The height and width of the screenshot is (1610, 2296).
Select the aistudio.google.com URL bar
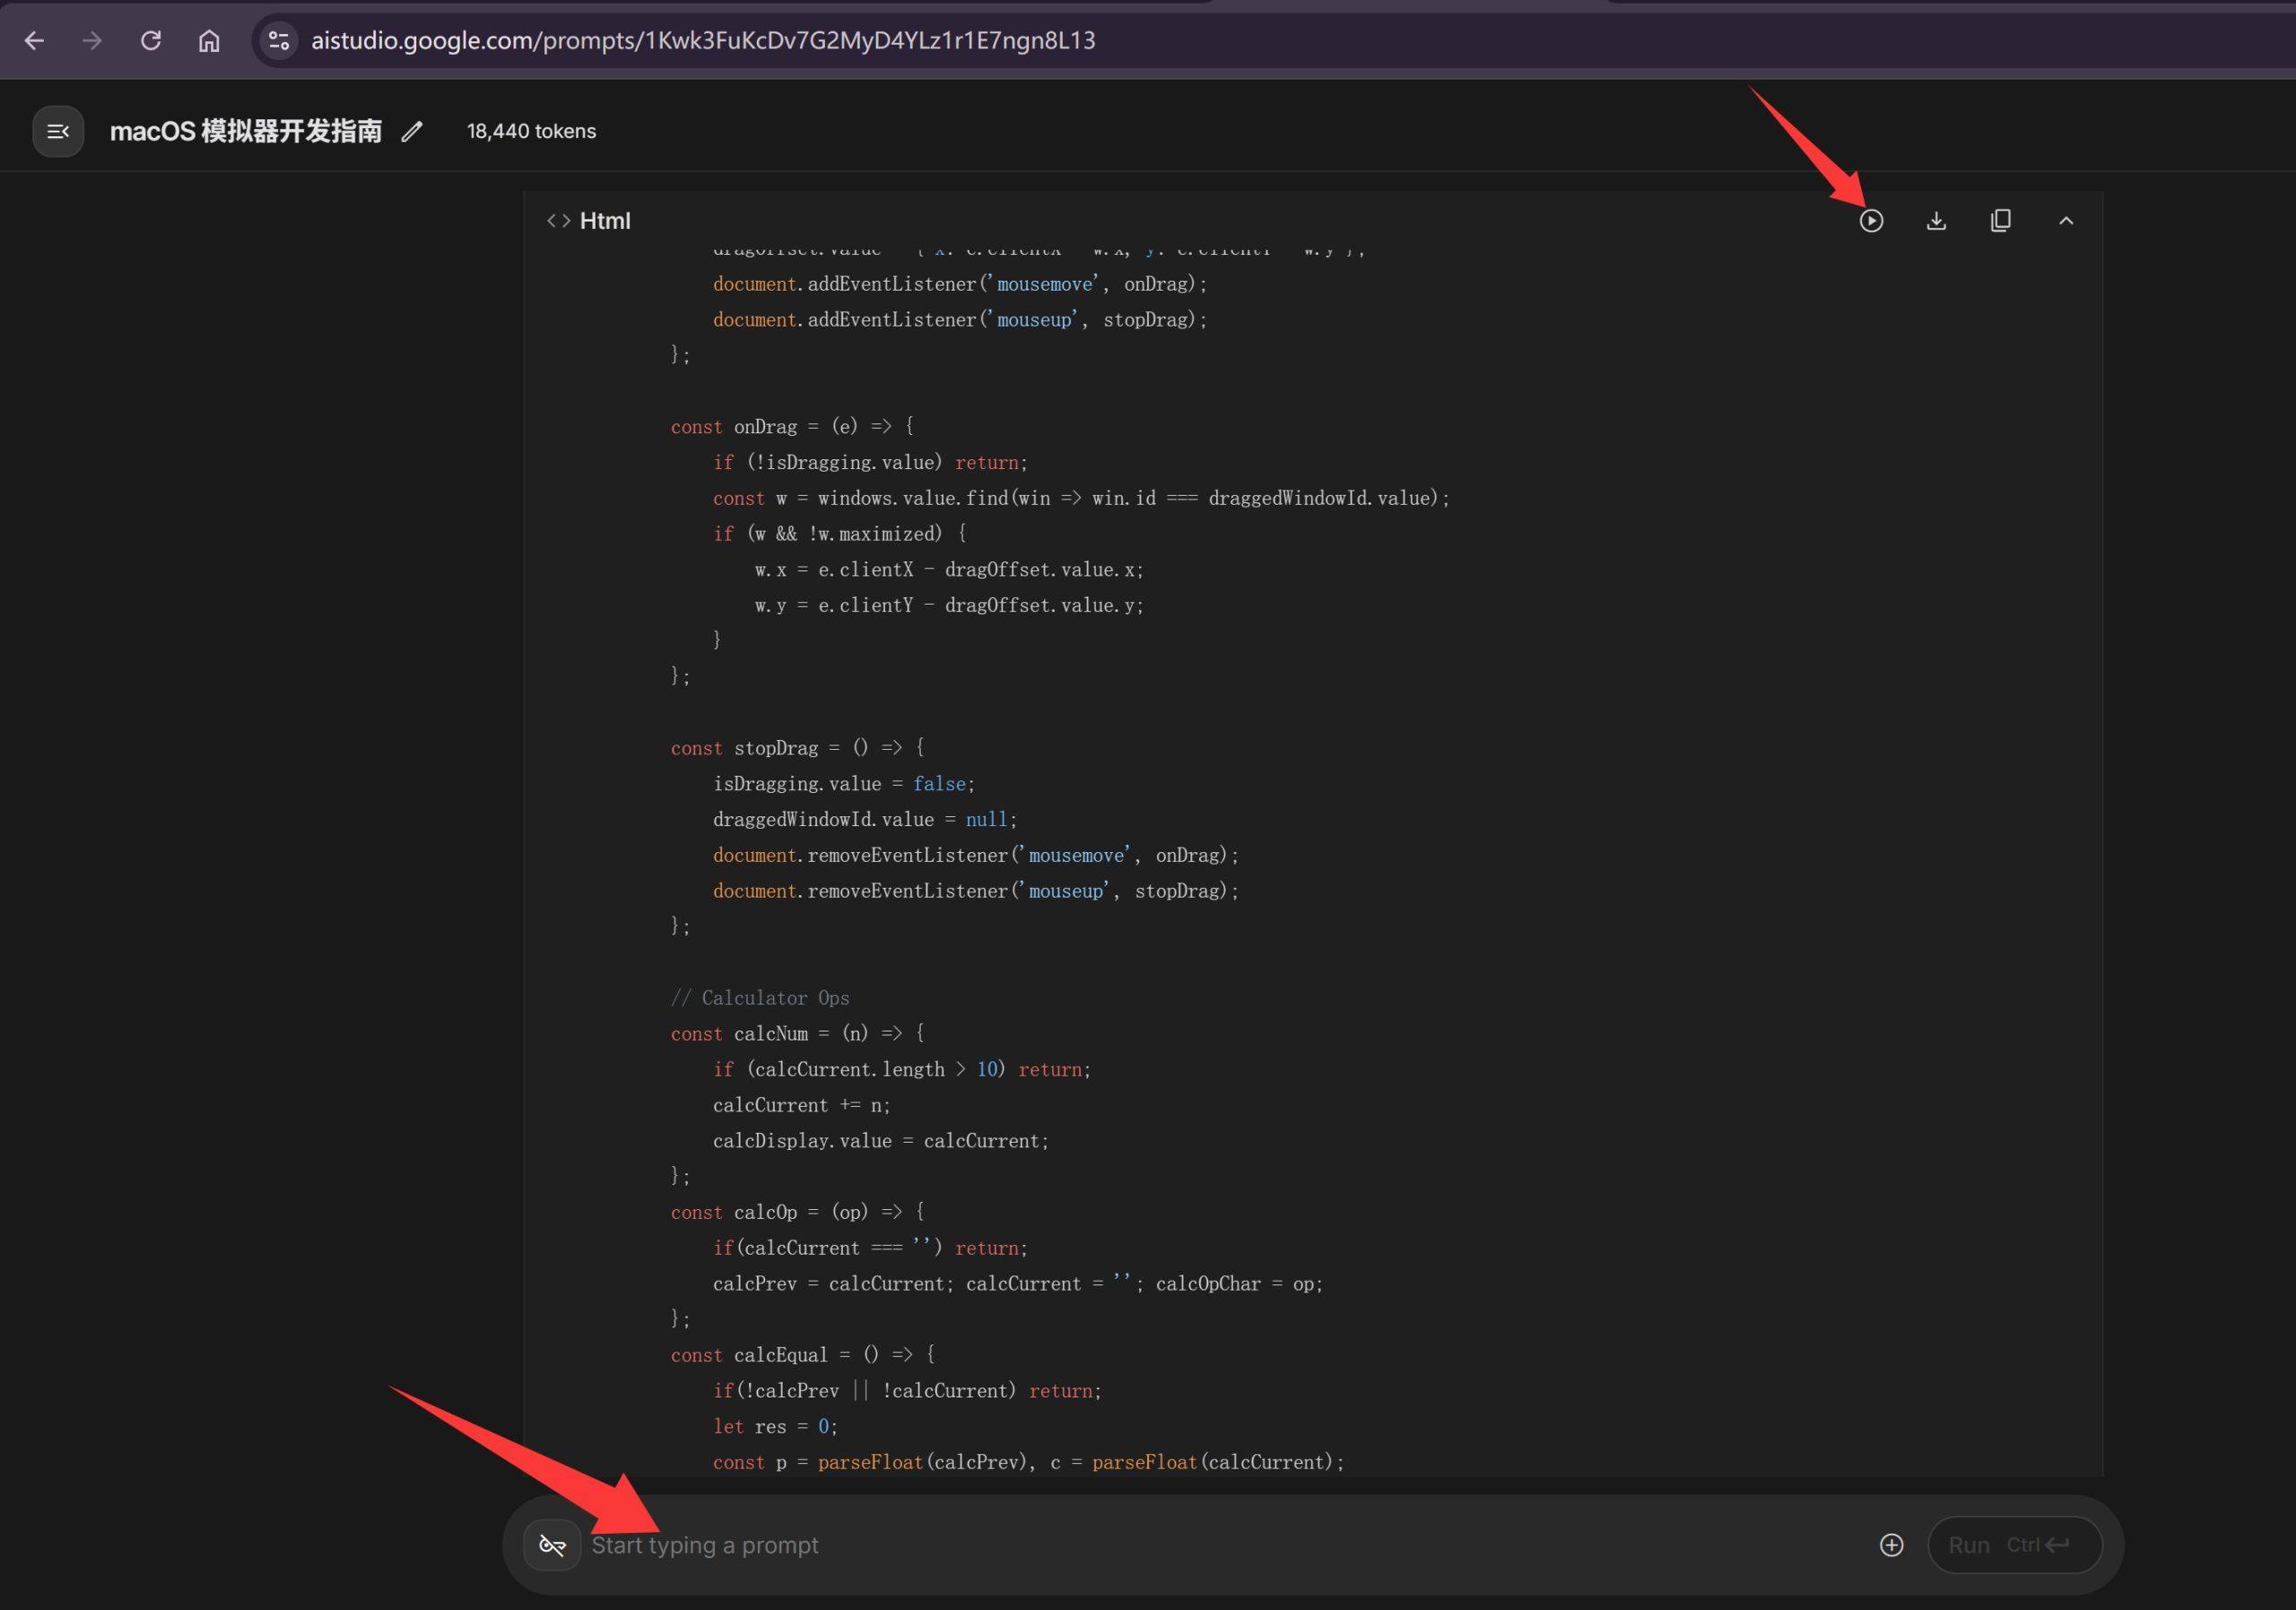703,40
